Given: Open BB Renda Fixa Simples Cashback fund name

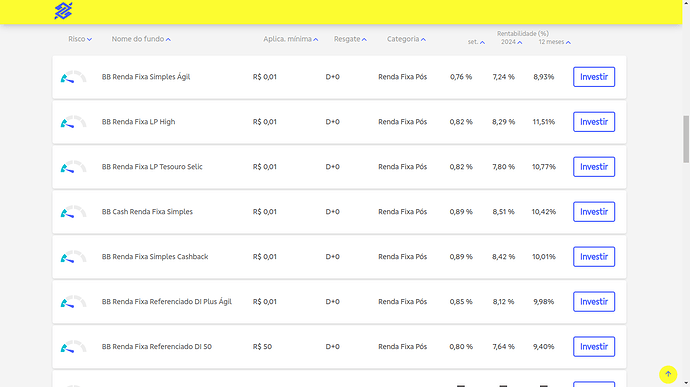Looking at the screenshot, I should [x=155, y=257].
